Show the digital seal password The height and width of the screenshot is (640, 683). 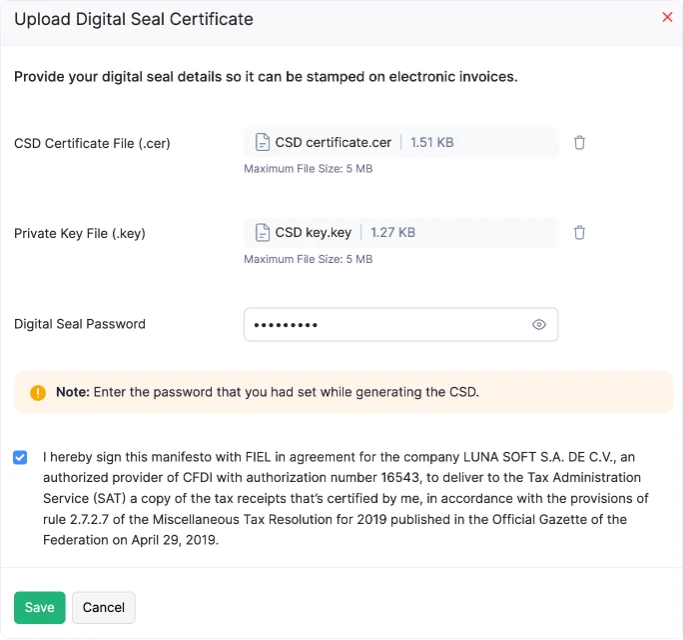(x=539, y=325)
